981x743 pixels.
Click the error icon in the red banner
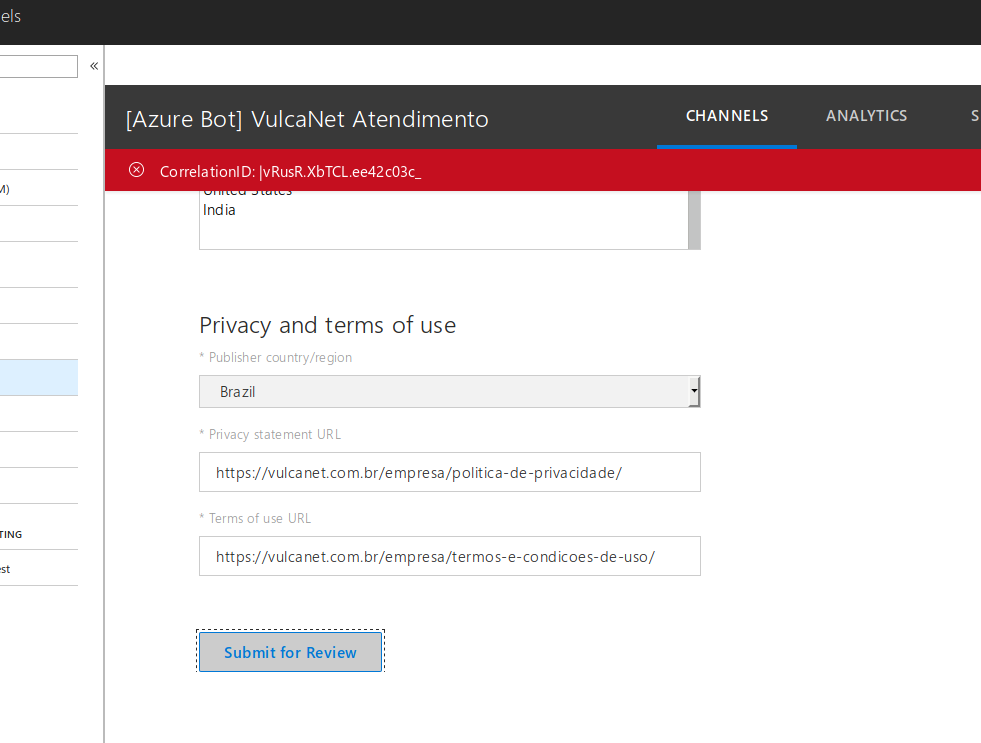[136, 170]
